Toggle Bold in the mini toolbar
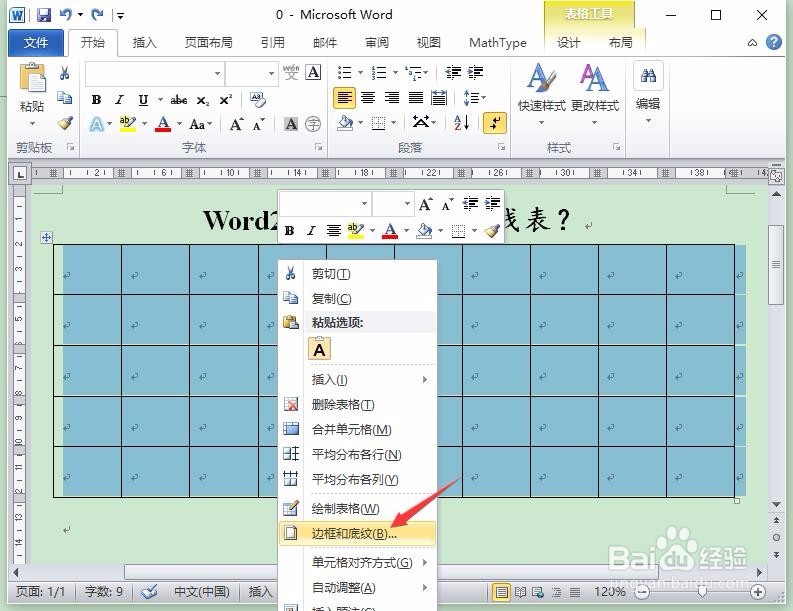793x611 pixels. 289,231
